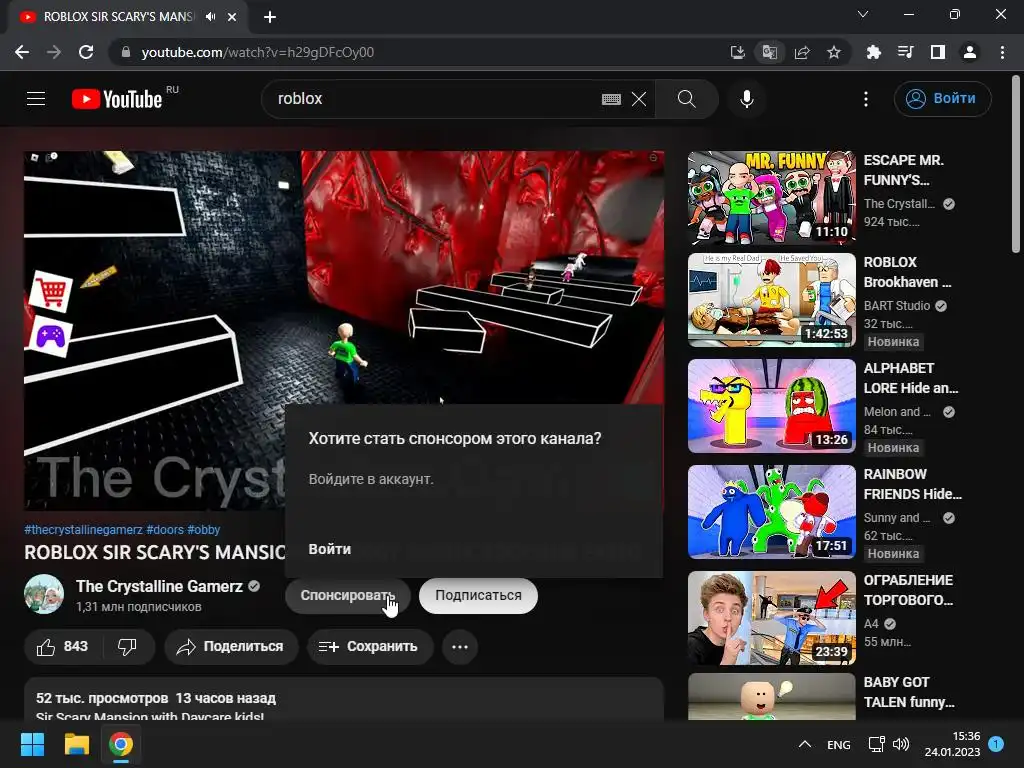Open the on-screen keyboard in search box
This screenshot has width=1024, height=768.
tap(611, 99)
